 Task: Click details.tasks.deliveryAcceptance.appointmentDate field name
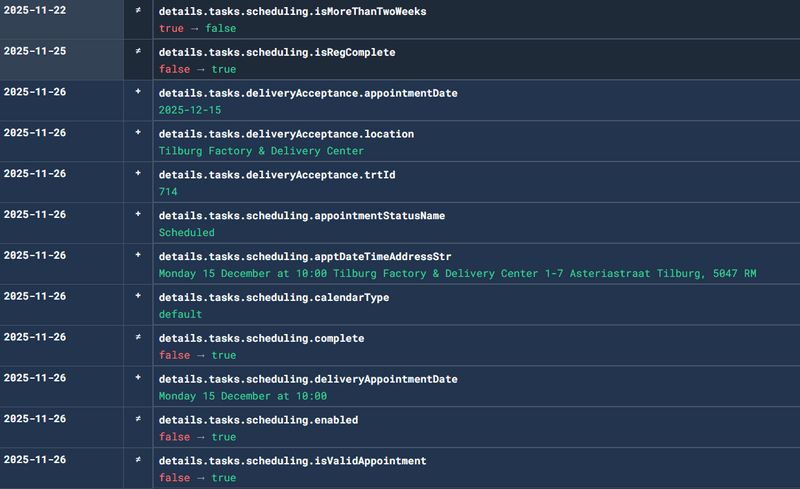tap(308, 93)
